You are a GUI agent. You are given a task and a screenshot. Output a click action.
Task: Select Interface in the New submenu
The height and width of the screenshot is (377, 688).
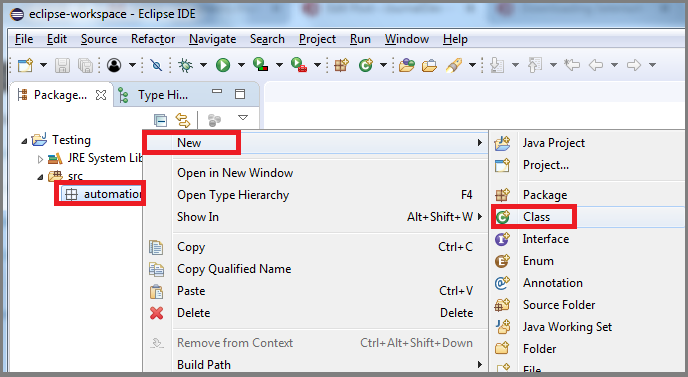pyautogui.click(x=588, y=239)
